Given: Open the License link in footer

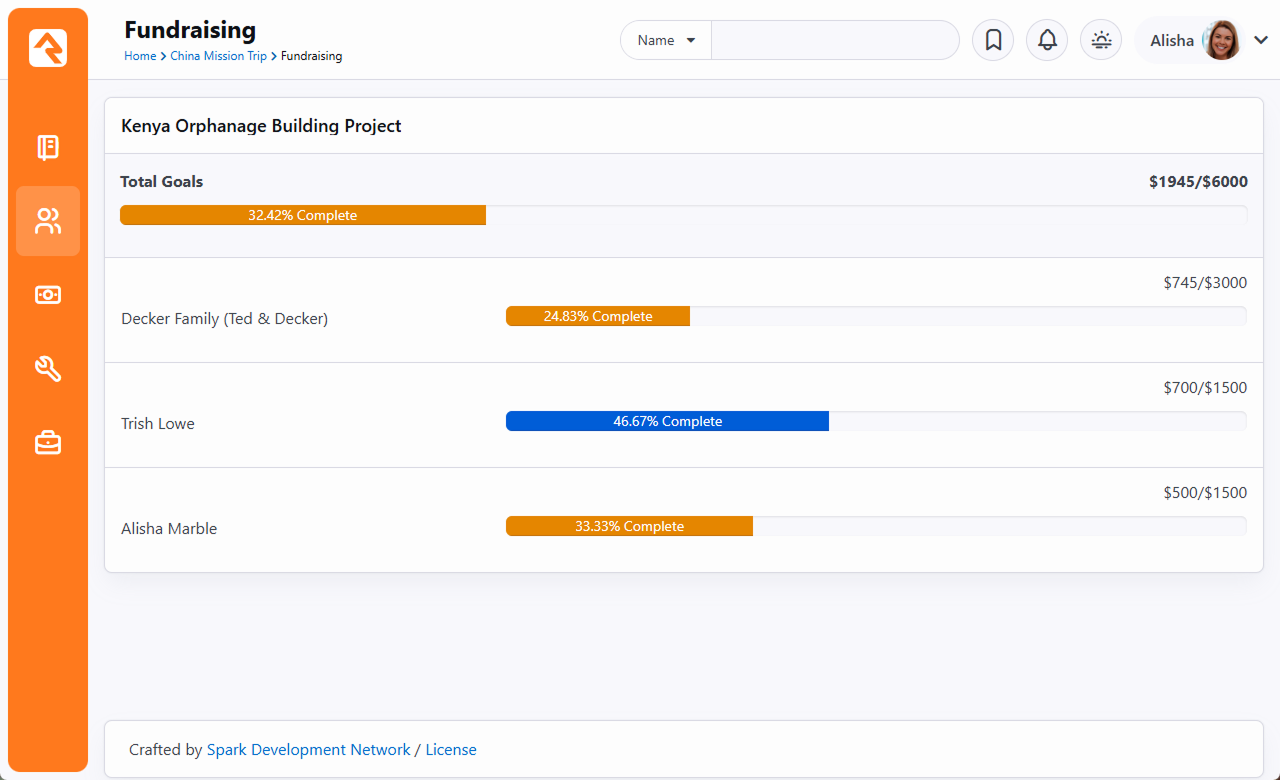Looking at the screenshot, I should point(451,750).
